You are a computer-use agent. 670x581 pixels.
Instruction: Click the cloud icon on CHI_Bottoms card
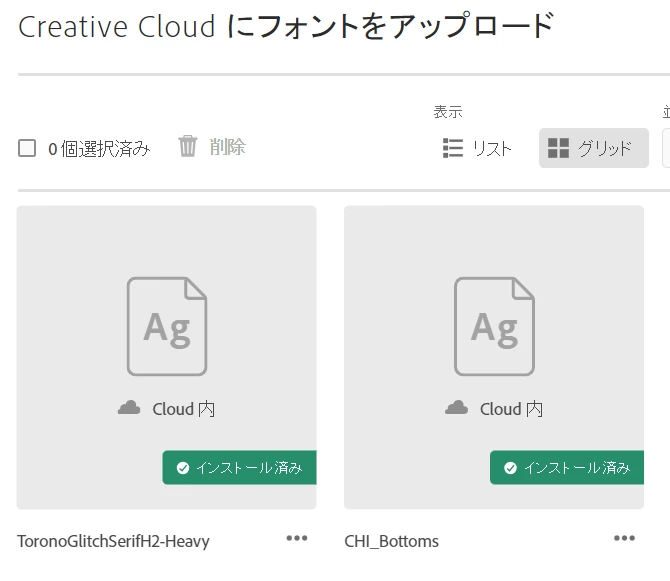click(x=456, y=408)
